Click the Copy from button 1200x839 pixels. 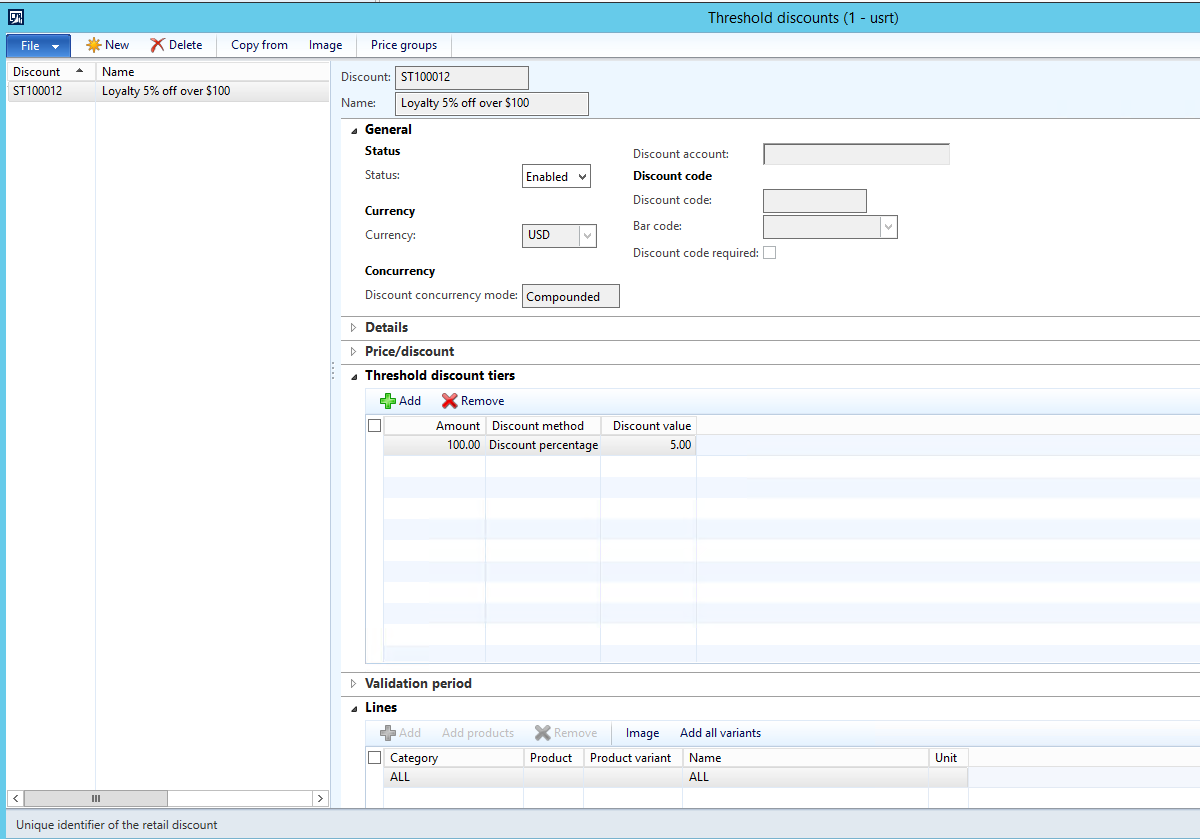[259, 45]
